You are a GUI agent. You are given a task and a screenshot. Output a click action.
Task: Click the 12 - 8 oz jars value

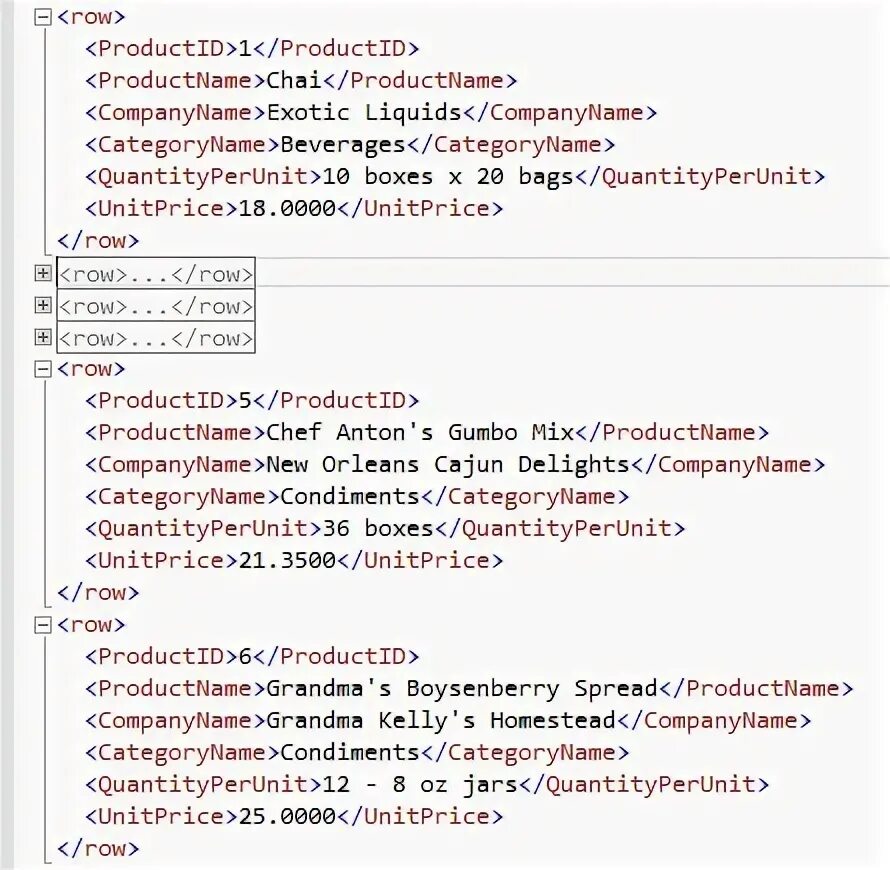click(420, 785)
